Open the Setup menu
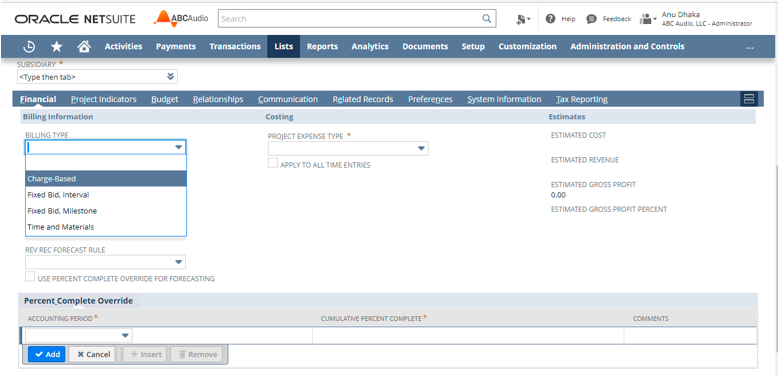Screen dimensions: 778x377 [x=473, y=46]
